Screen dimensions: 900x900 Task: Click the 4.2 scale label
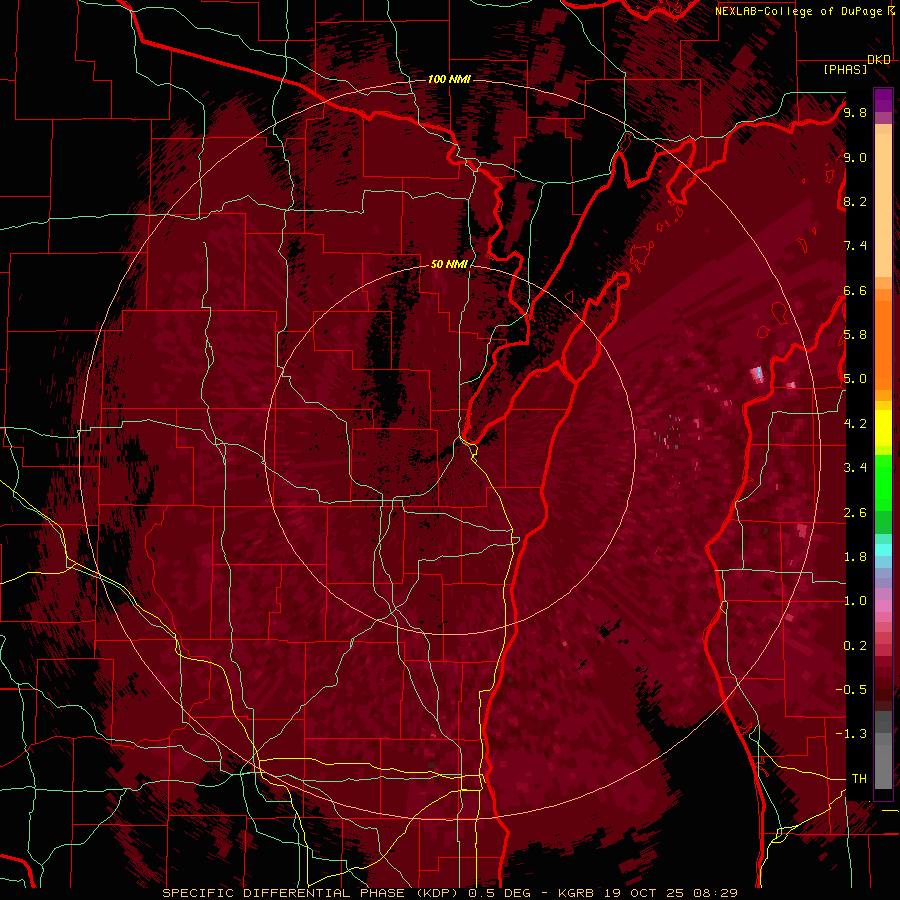click(855, 424)
